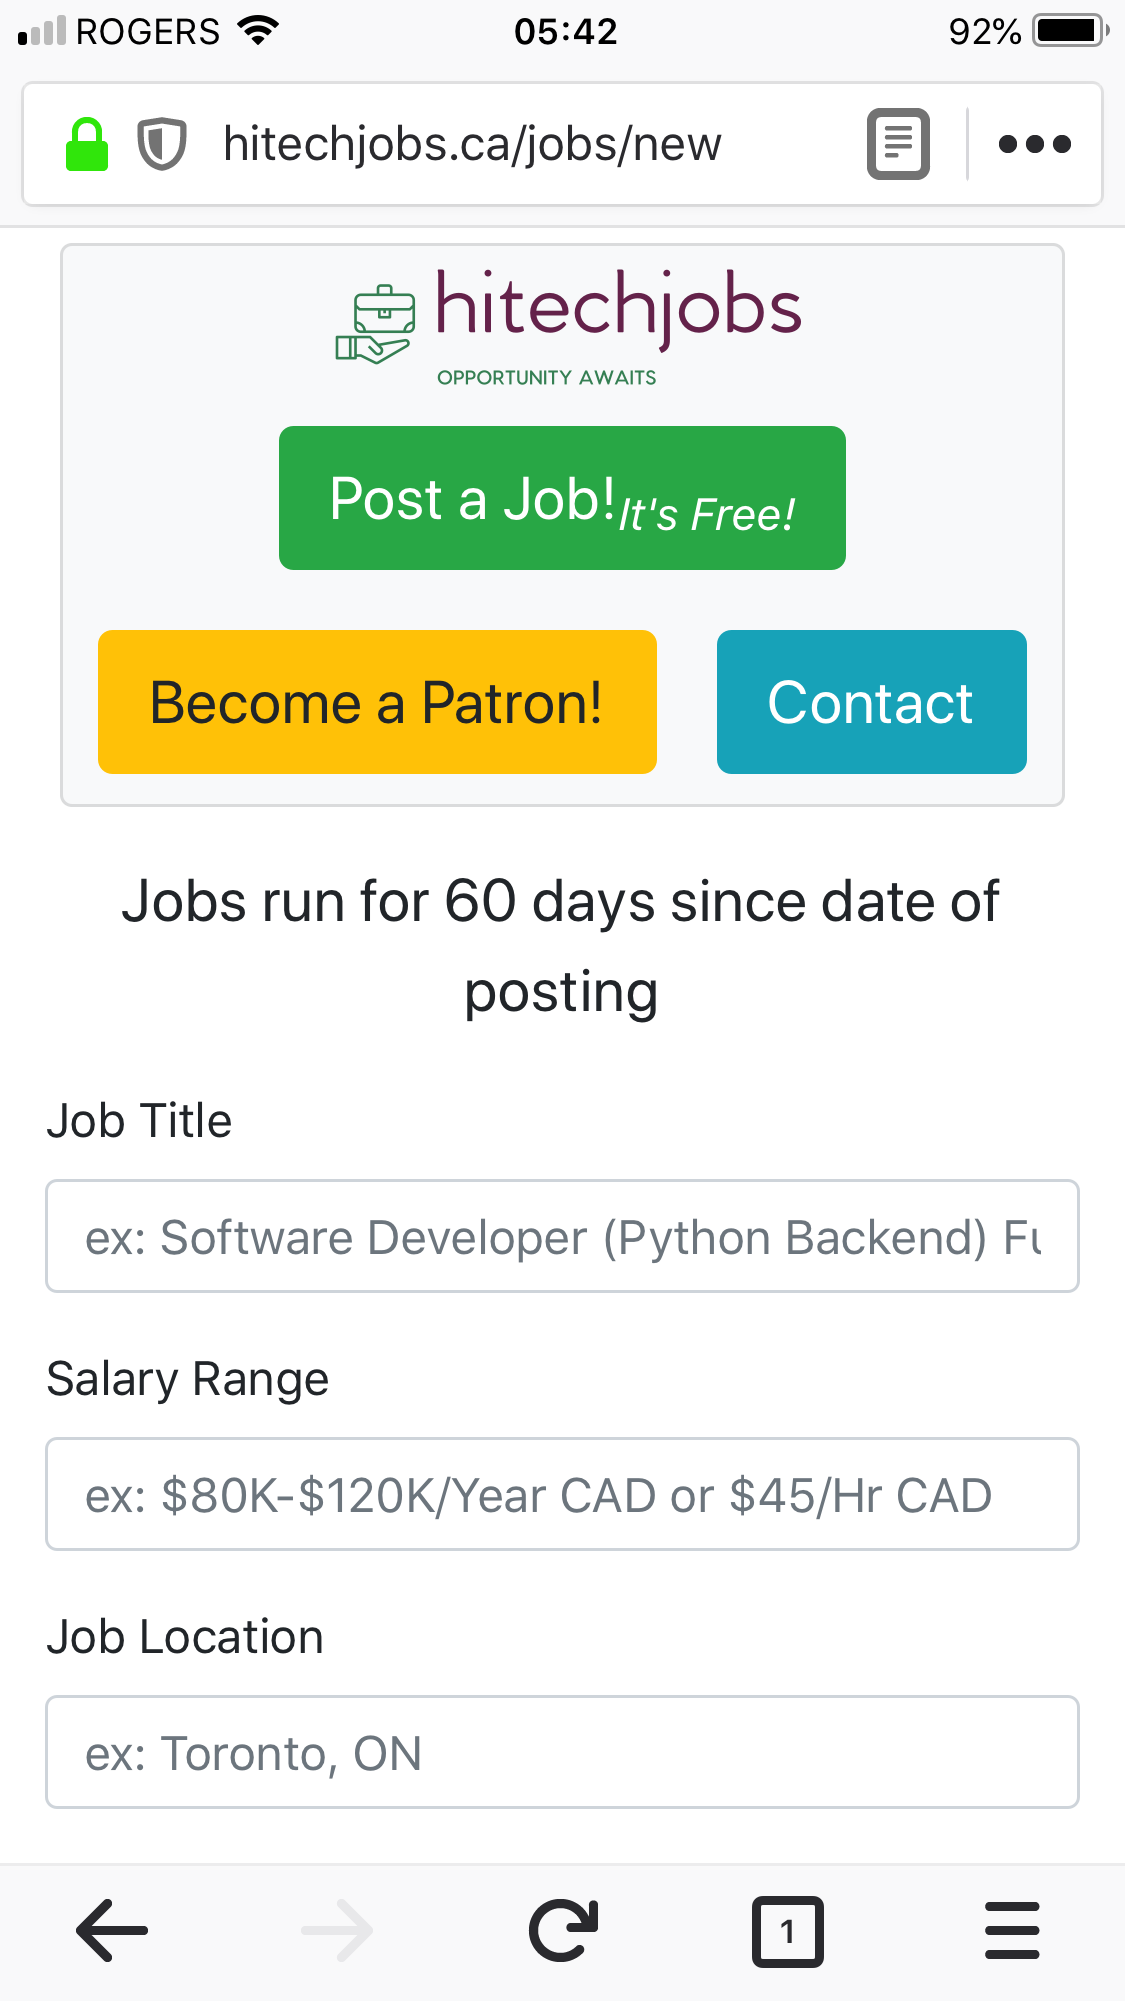Focus the Job Title text field
The height and width of the screenshot is (2001, 1125).
(562, 1237)
